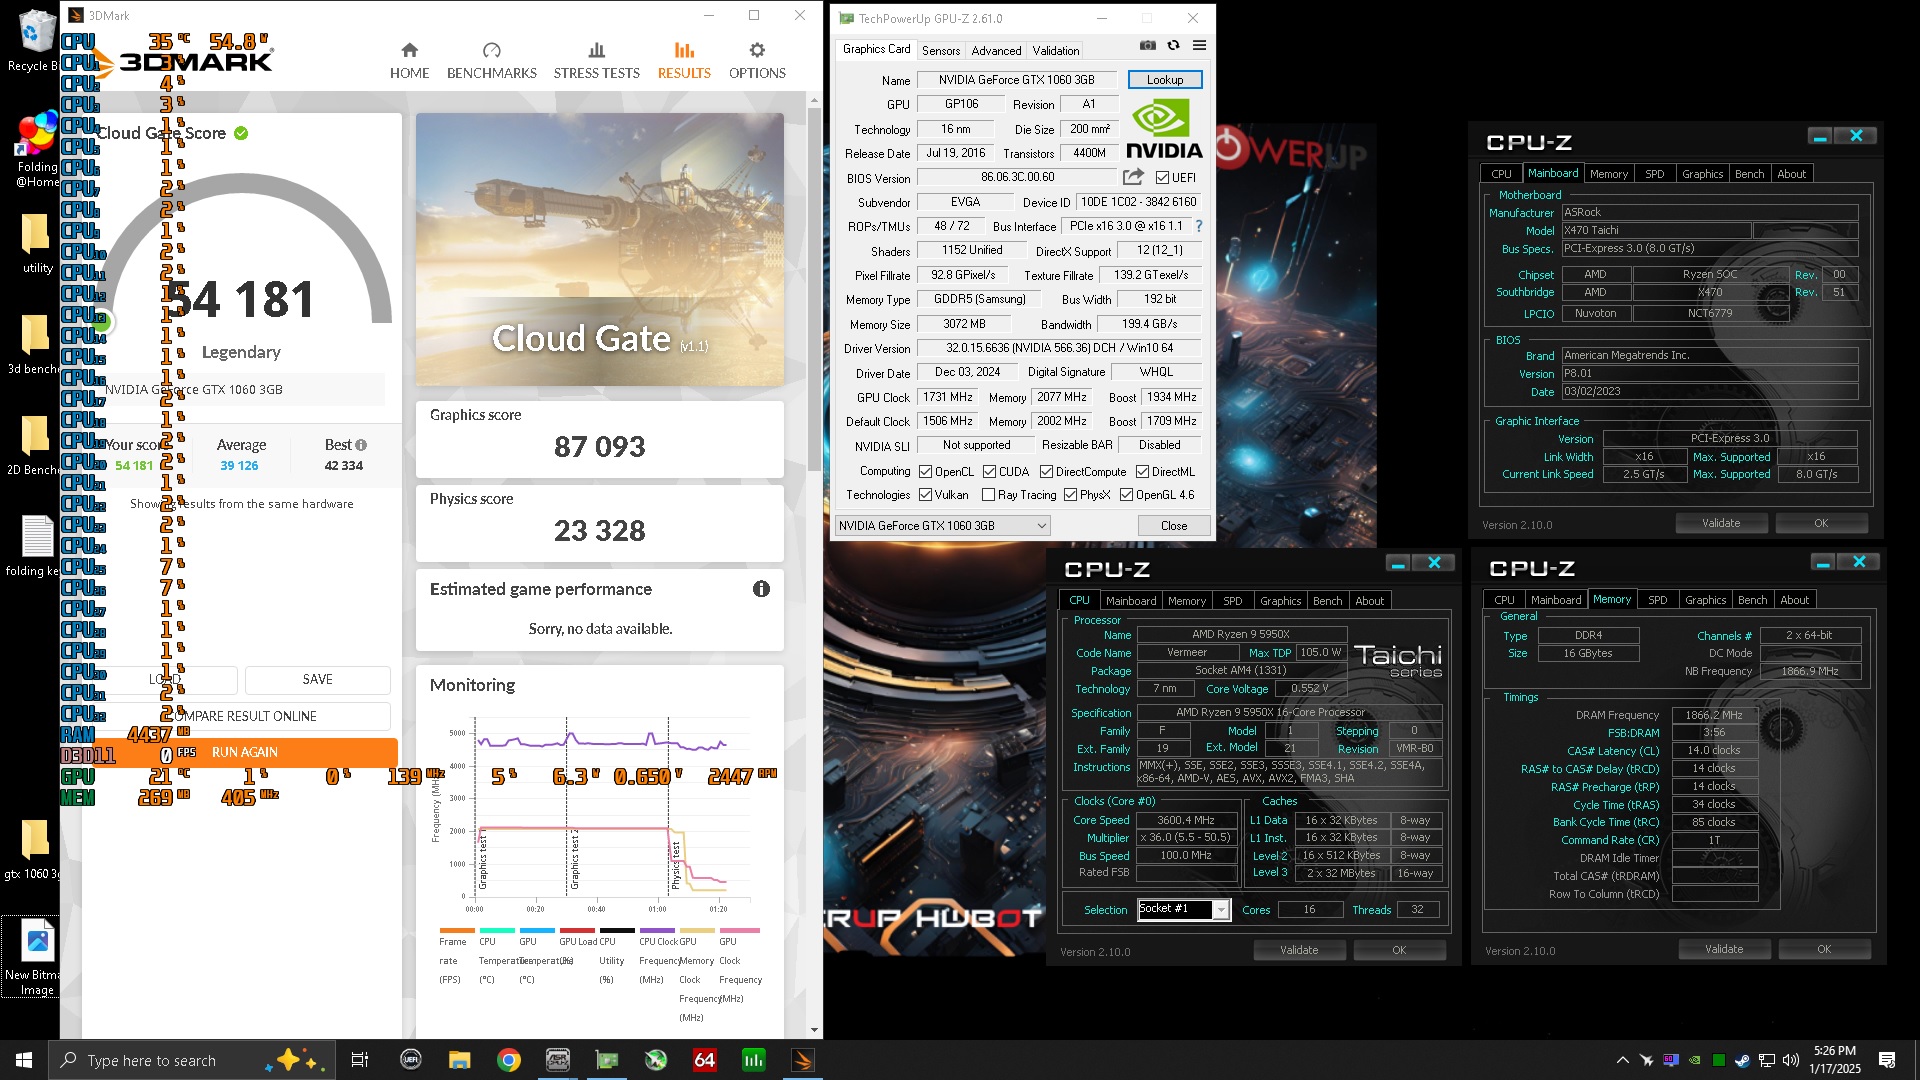This screenshot has height=1080, width=1920.
Task: Toggle the OpenCL checkbox
Action: (926, 472)
